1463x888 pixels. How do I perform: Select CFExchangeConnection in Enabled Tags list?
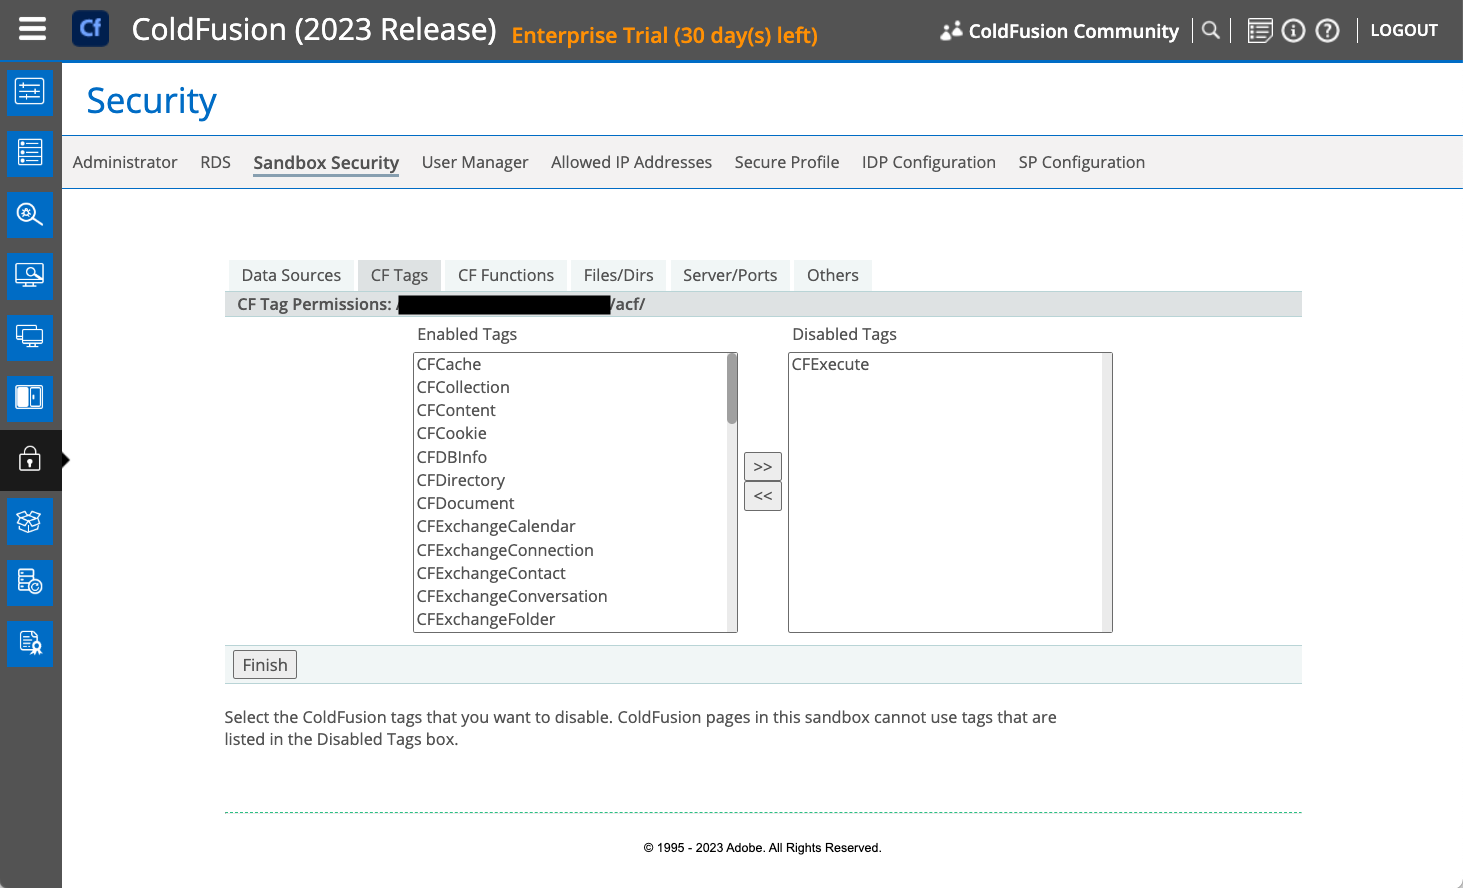click(x=570, y=550)
